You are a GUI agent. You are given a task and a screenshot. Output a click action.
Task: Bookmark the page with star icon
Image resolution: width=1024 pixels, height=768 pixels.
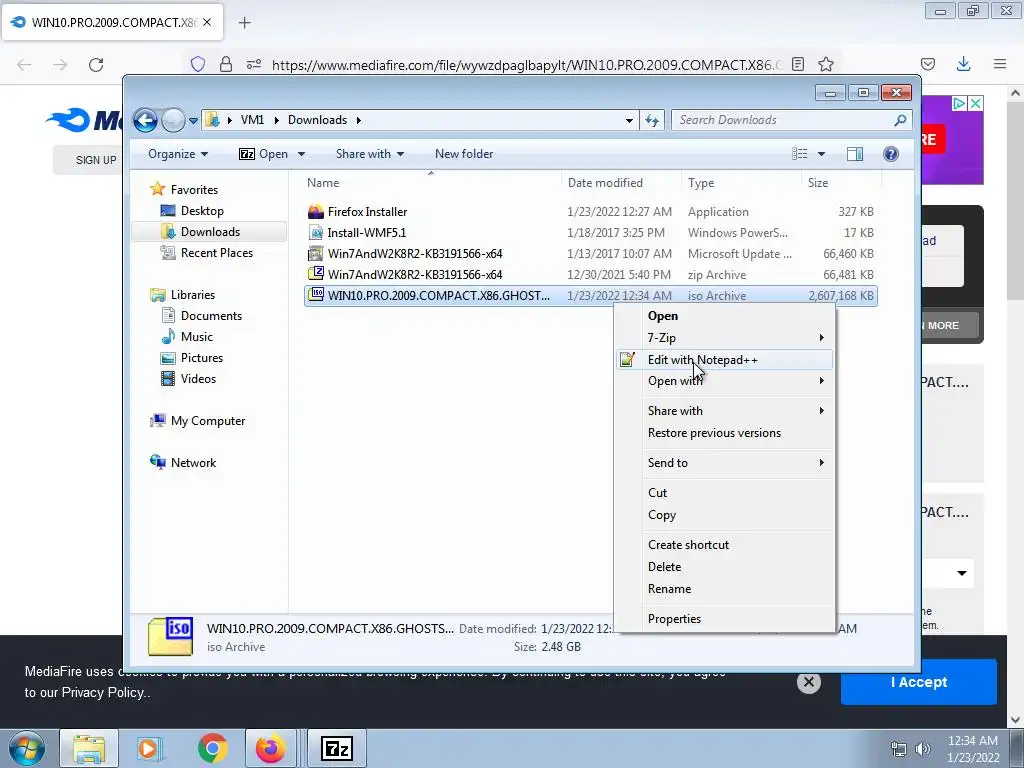pos(826,64)
